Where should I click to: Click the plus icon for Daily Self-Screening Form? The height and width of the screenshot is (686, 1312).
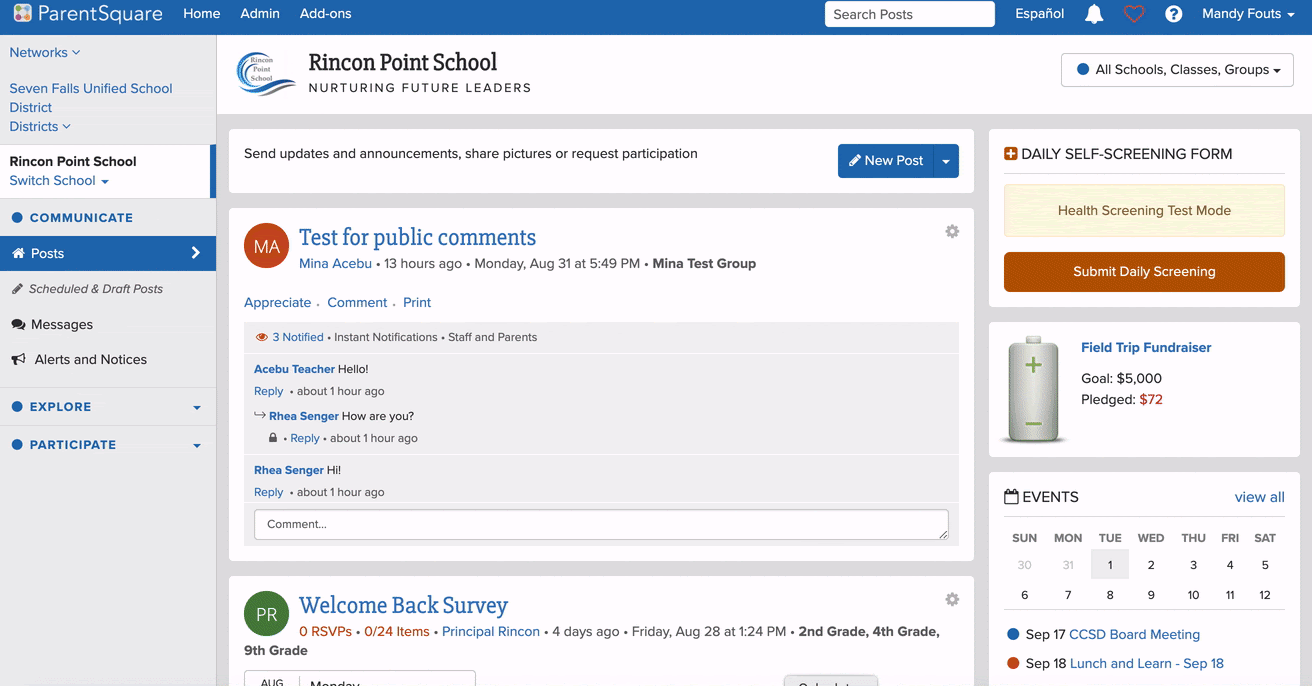click(1010, 154)
